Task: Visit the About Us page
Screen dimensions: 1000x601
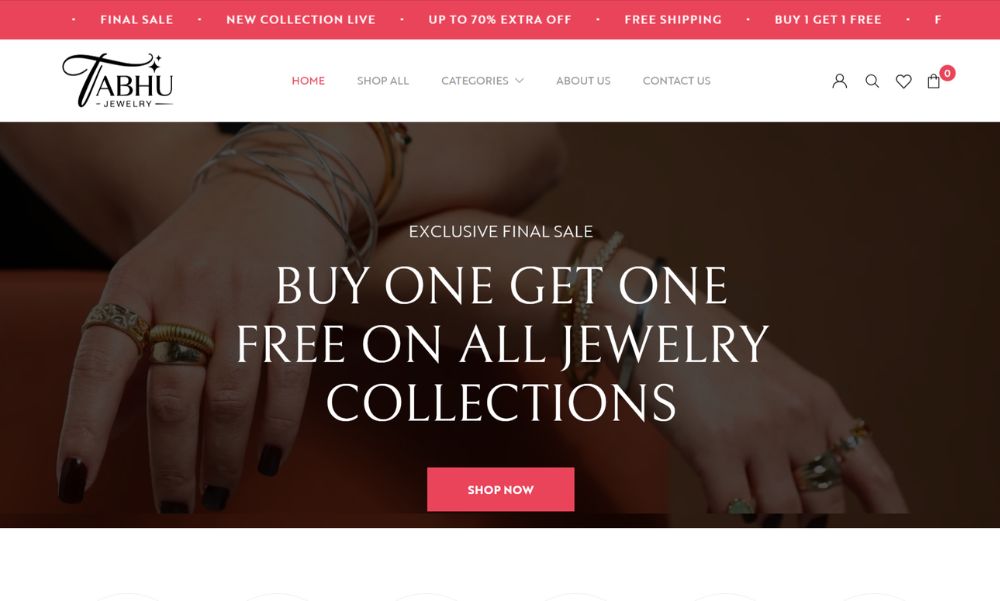Action: click(583, 80)
